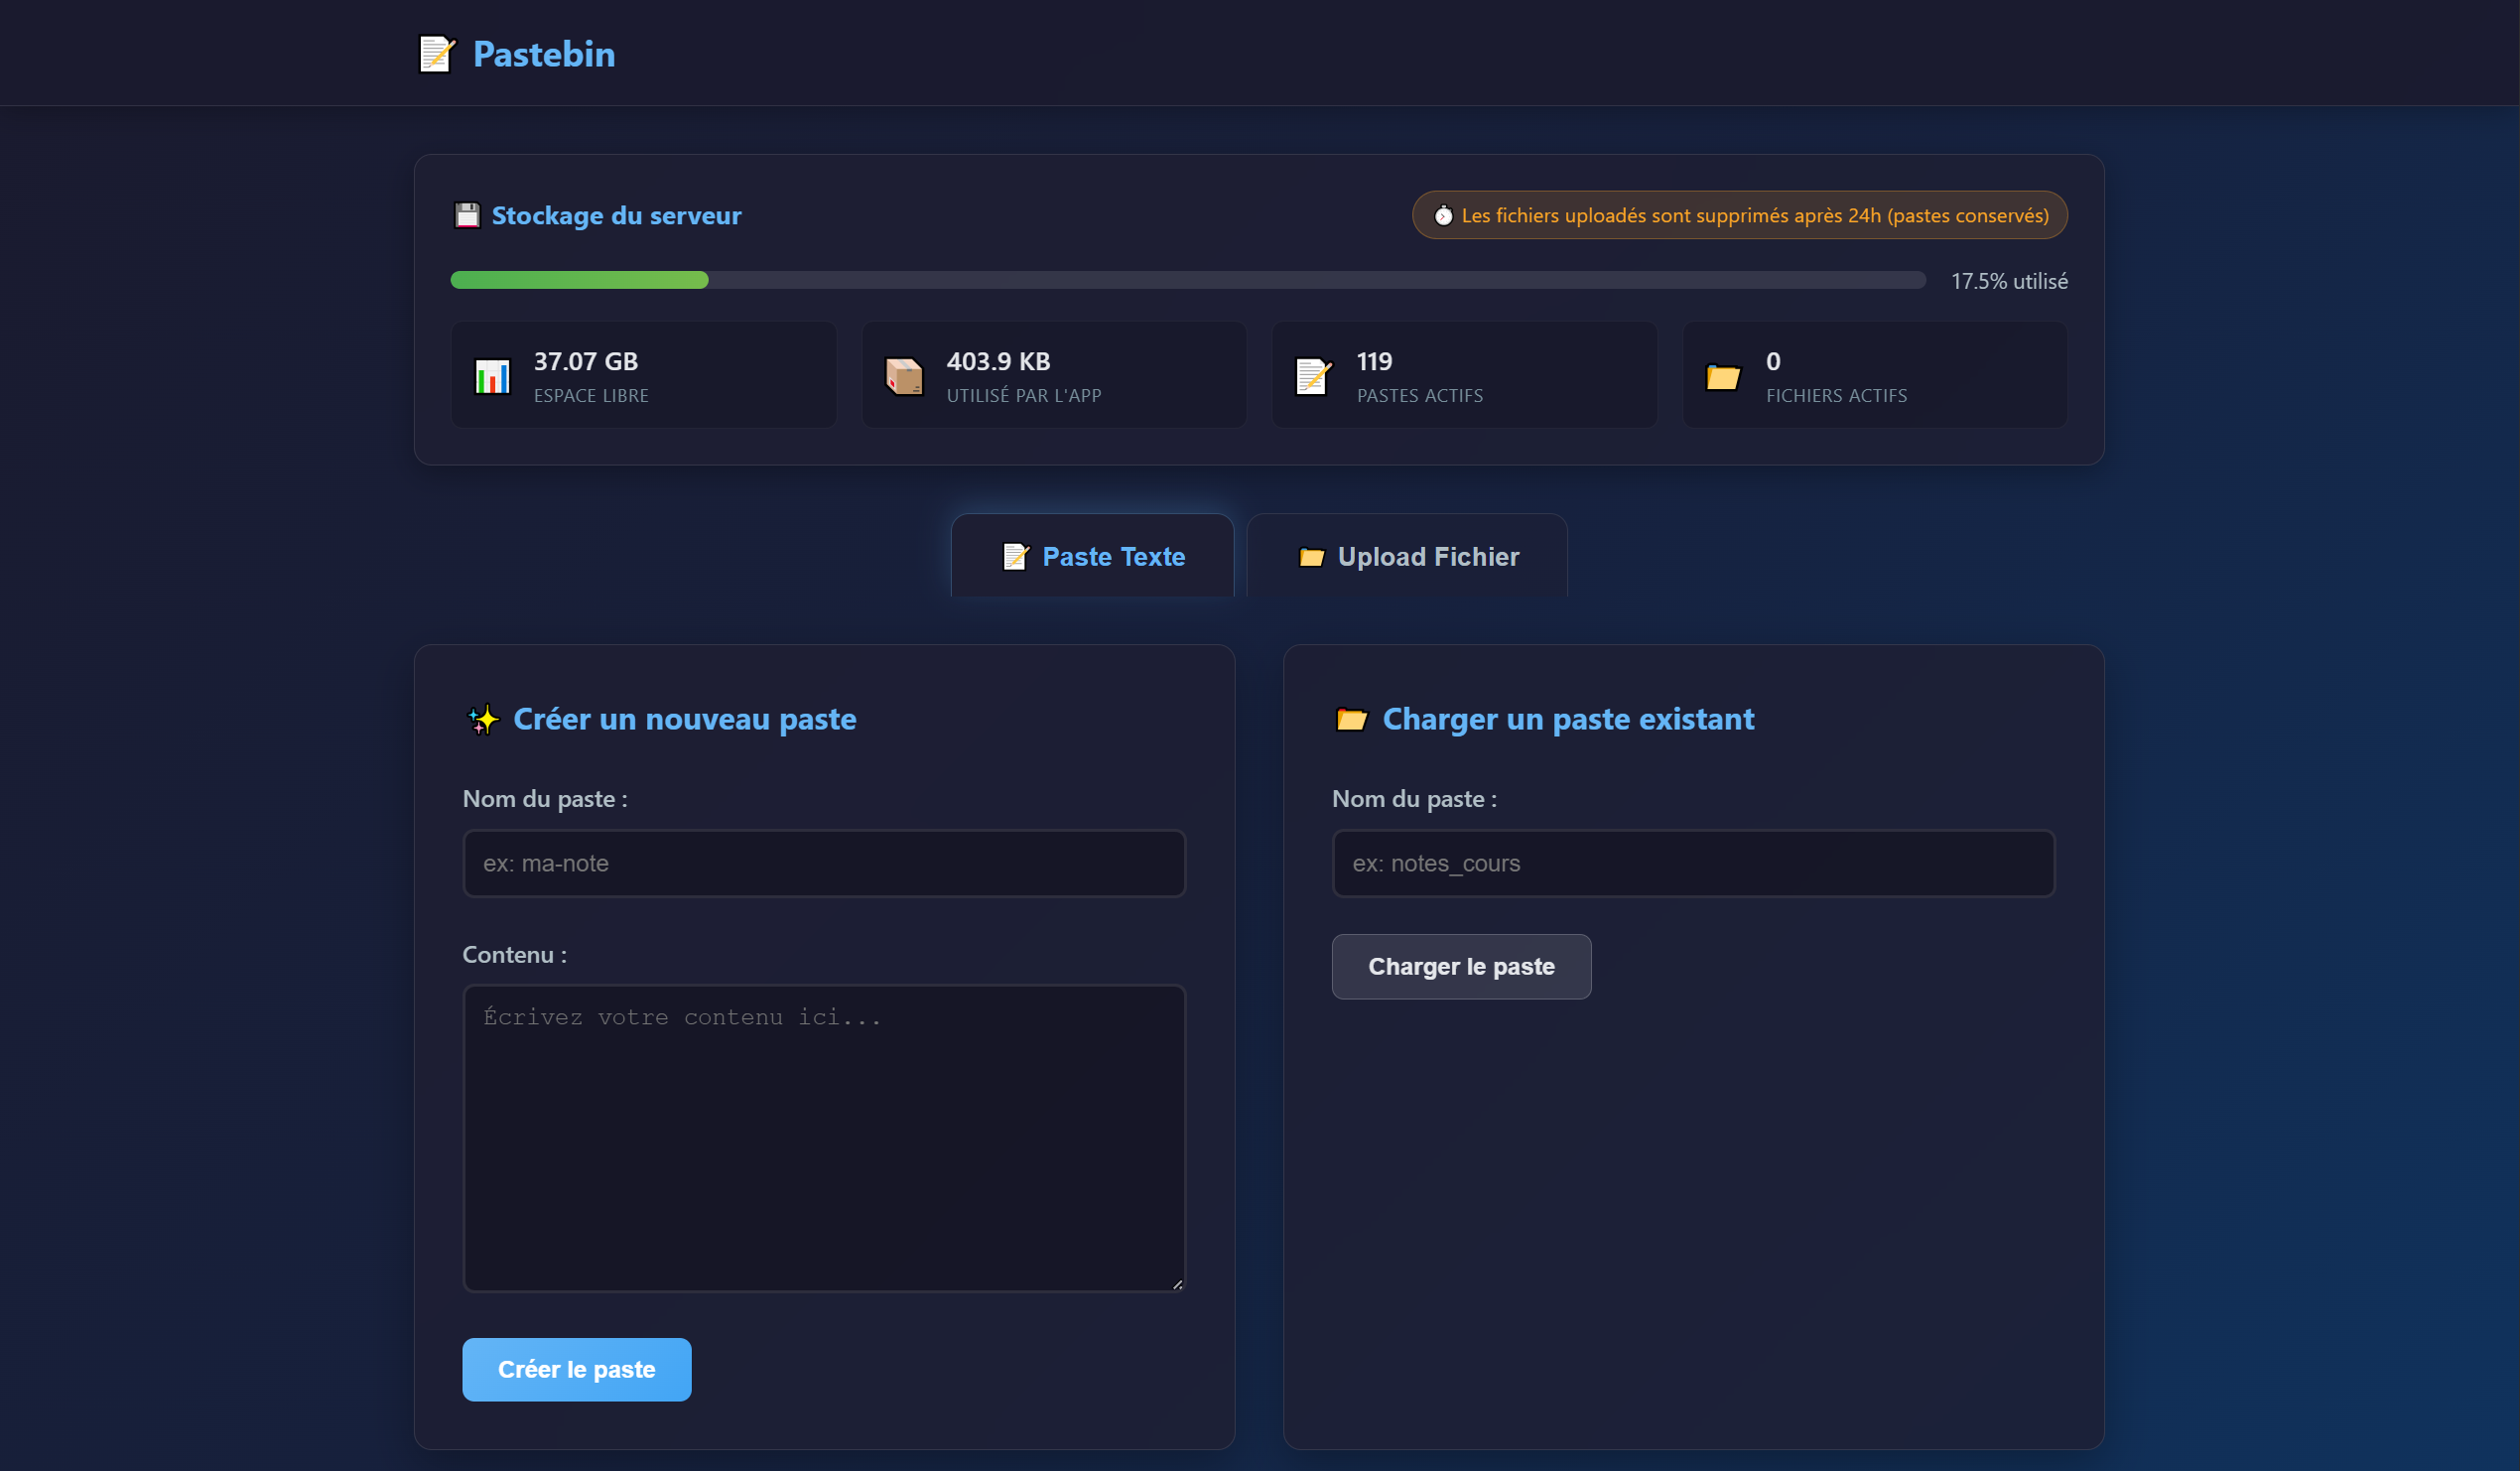Click the Pastebin memo icon in the header
The image size is (2520, 1471).
pos(436,54)
